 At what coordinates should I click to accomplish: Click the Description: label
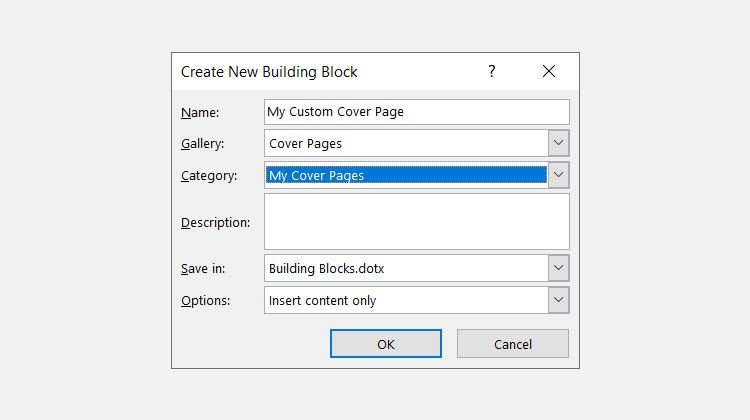[216, 222]
